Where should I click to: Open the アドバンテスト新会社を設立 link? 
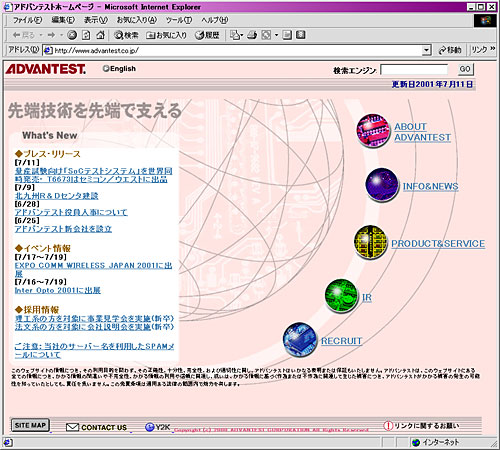[63, 229]
